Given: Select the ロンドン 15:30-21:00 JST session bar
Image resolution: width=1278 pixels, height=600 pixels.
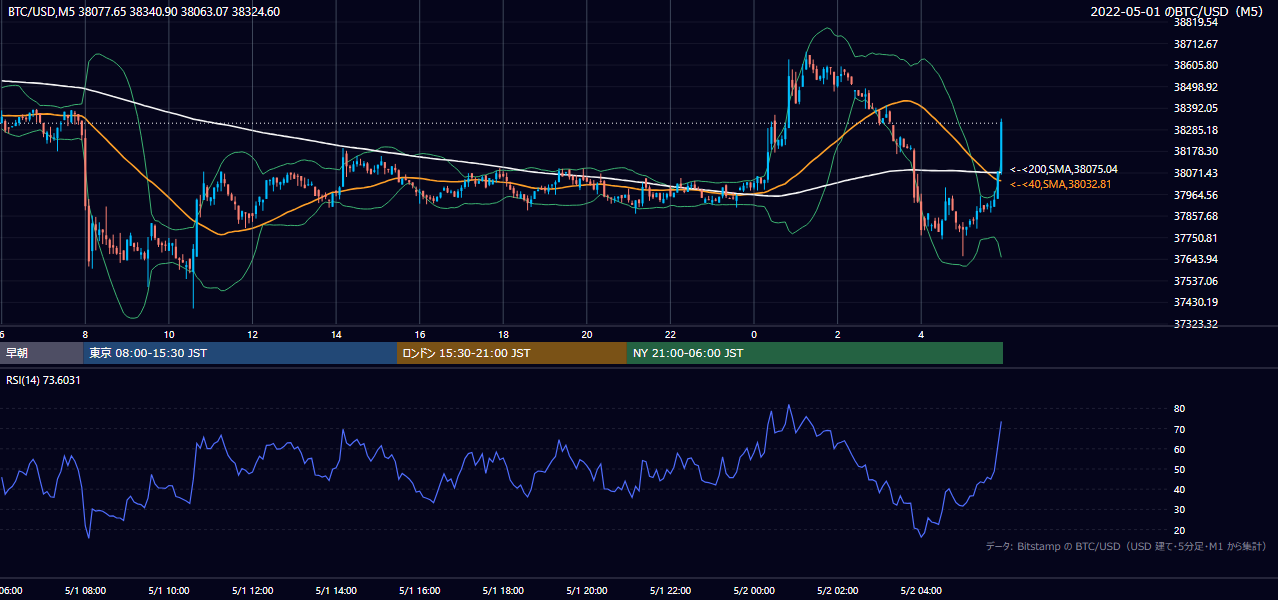Looking at the screenshot, I should tap(512, 353).
